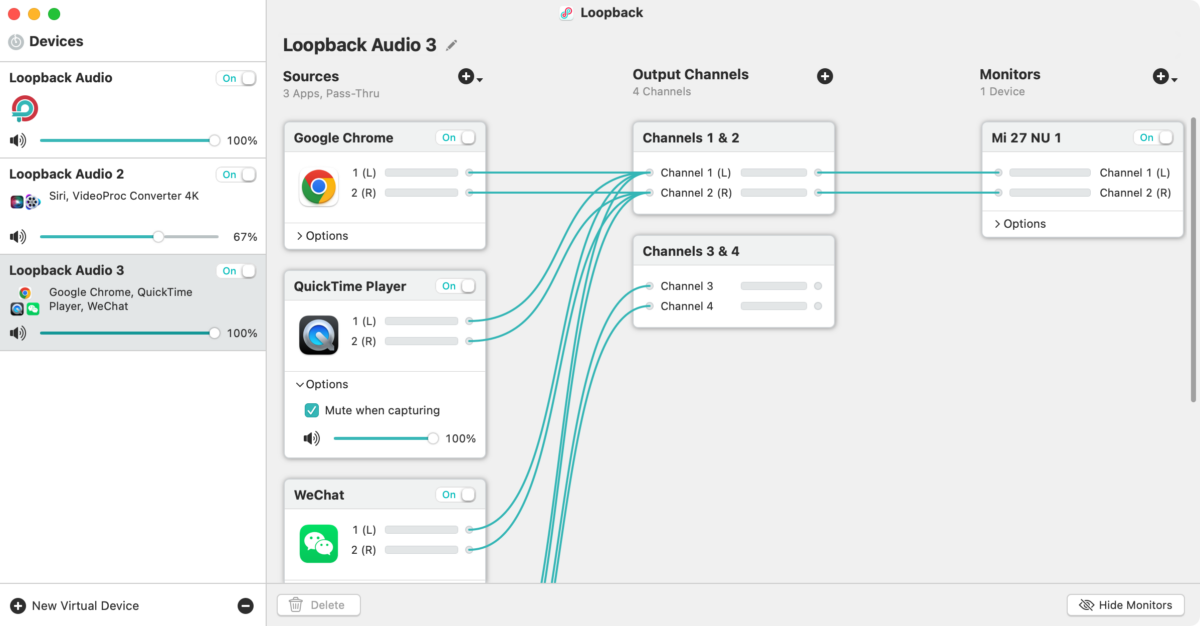Turn off QuickTime Player source switch
Viewport: 1200px width, 626px height.
tap(456, 286)
